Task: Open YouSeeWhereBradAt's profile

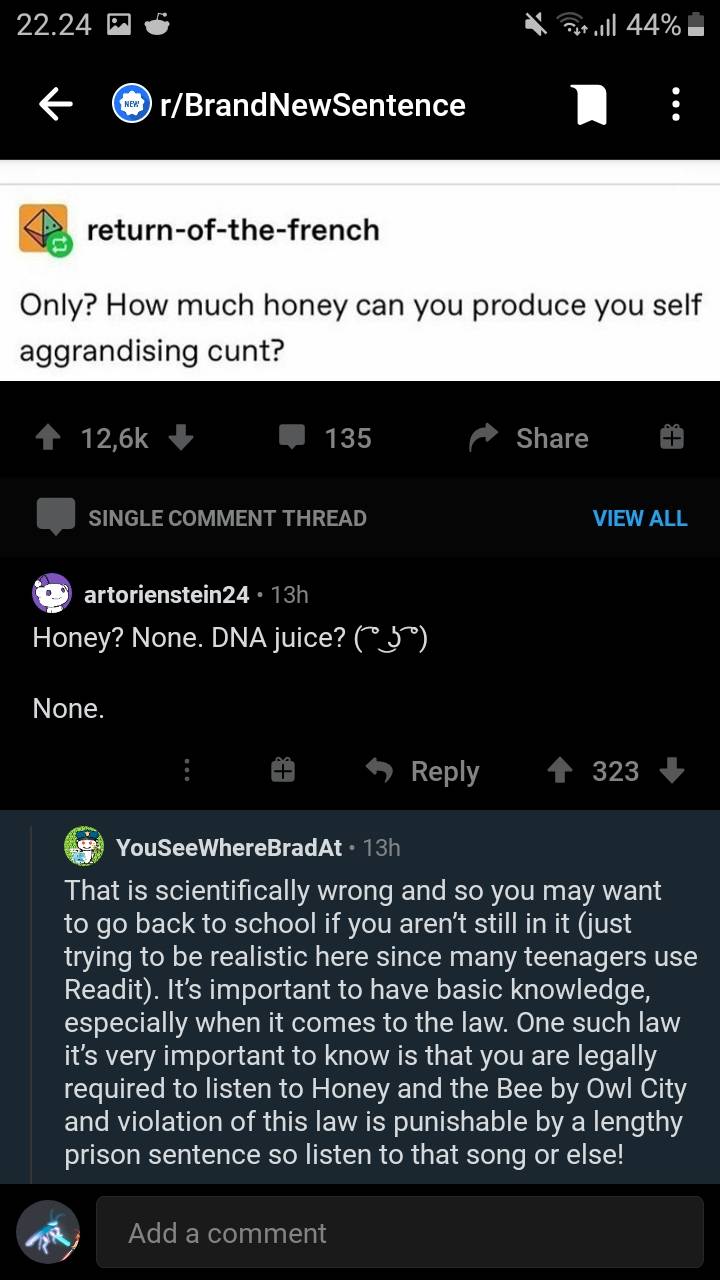Action: [x=229, y=847]
